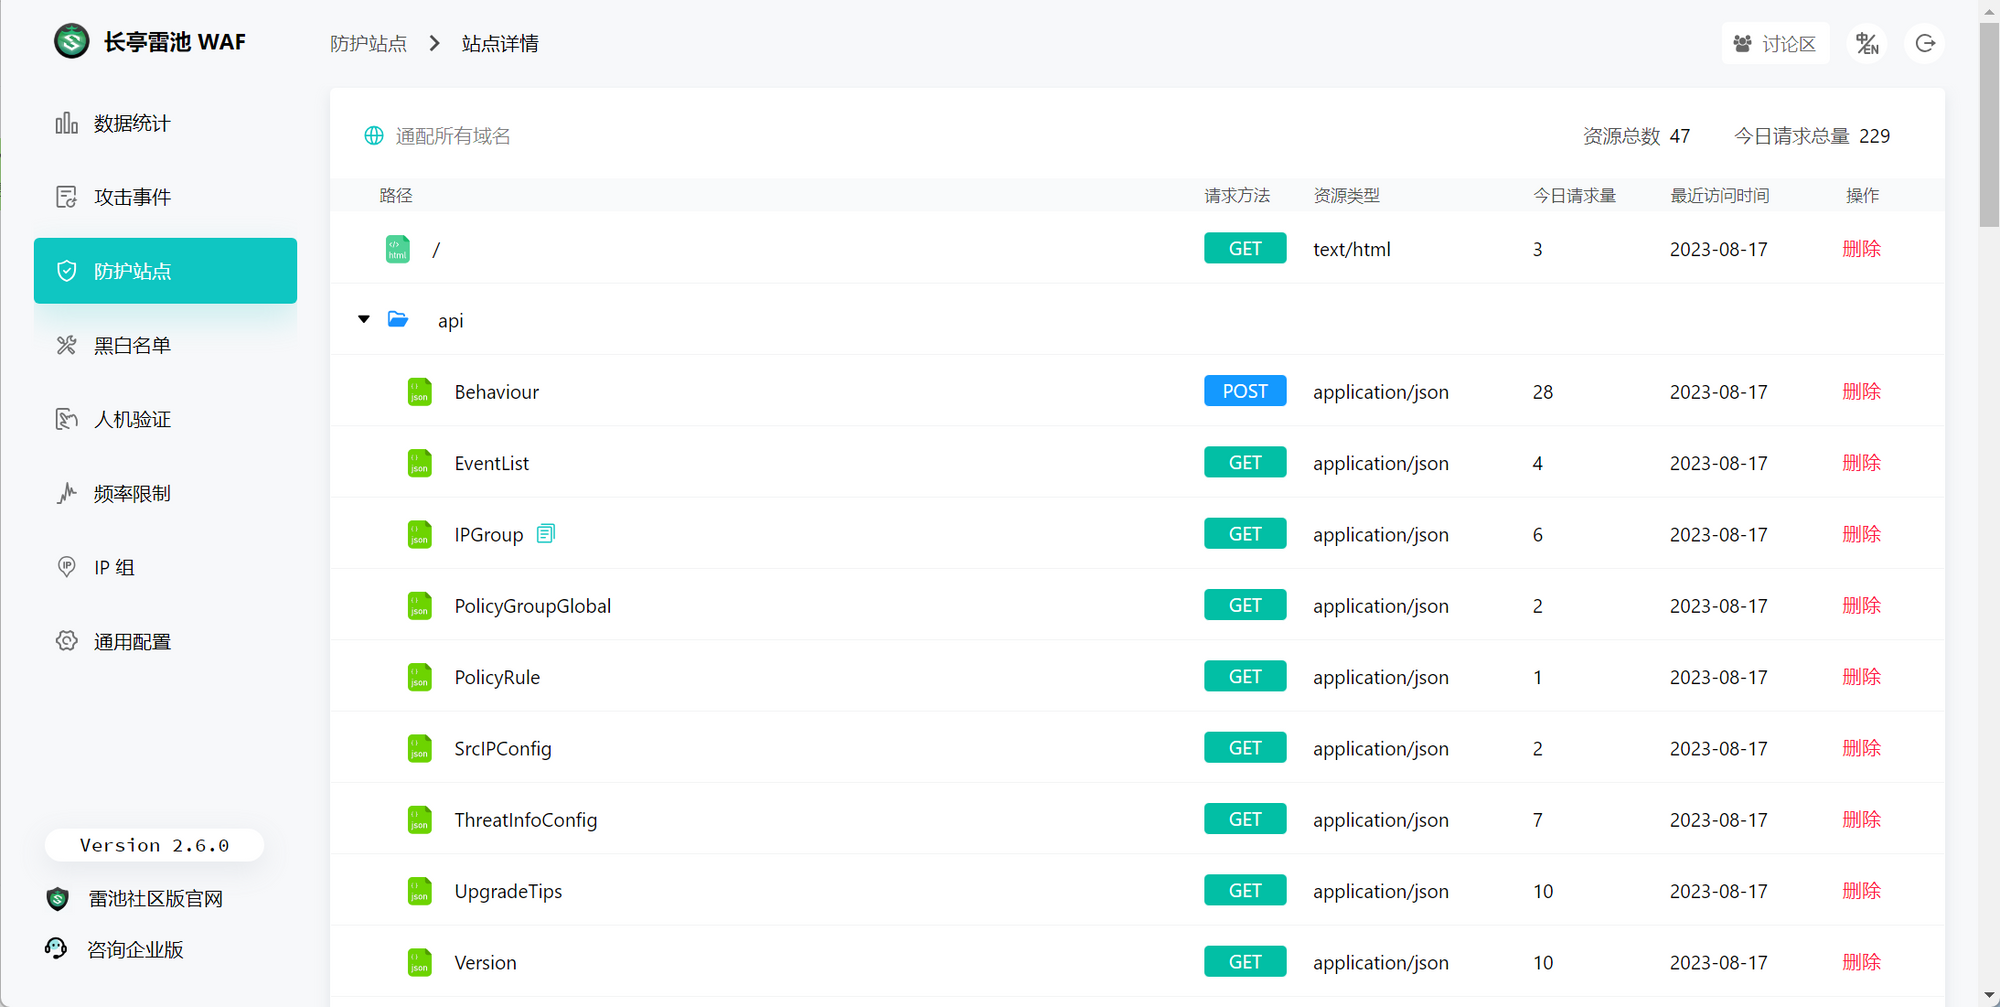Collapse the api folder tree arrow
The image size is (2000, 1007).
coord(364,320)
